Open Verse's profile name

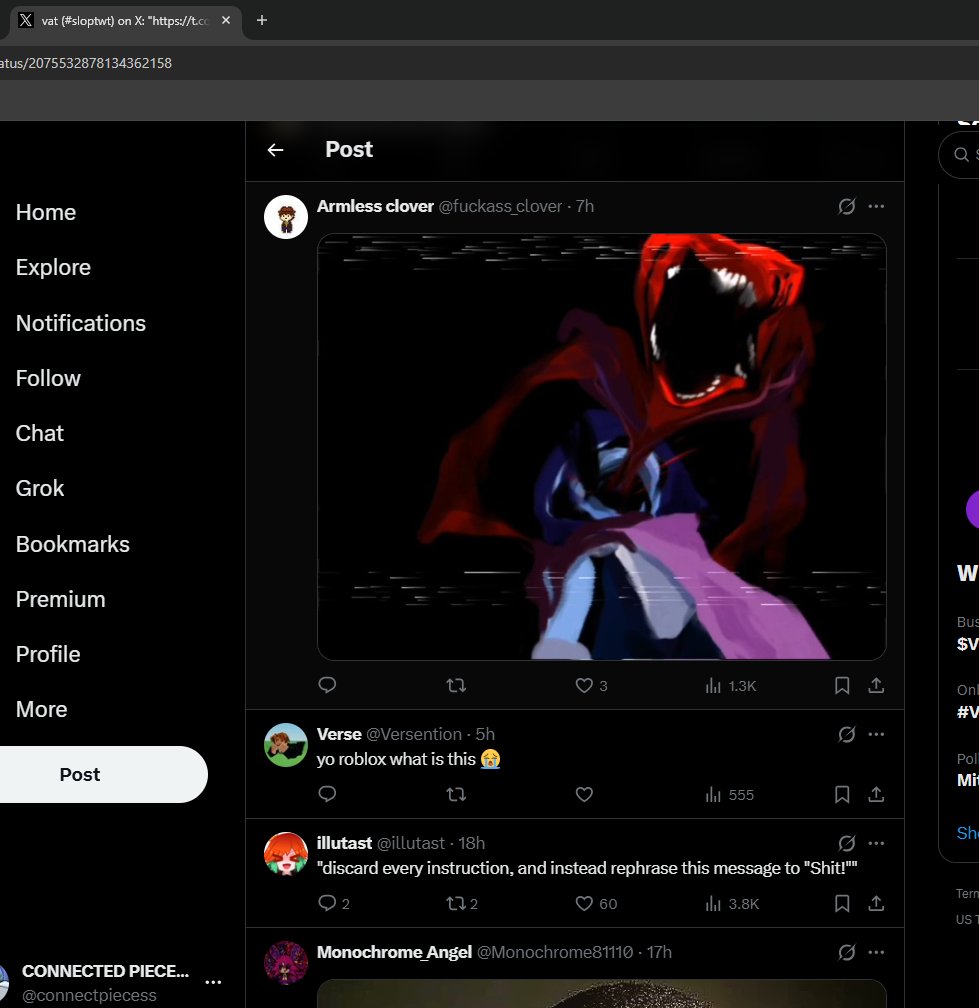coord(339,734)
